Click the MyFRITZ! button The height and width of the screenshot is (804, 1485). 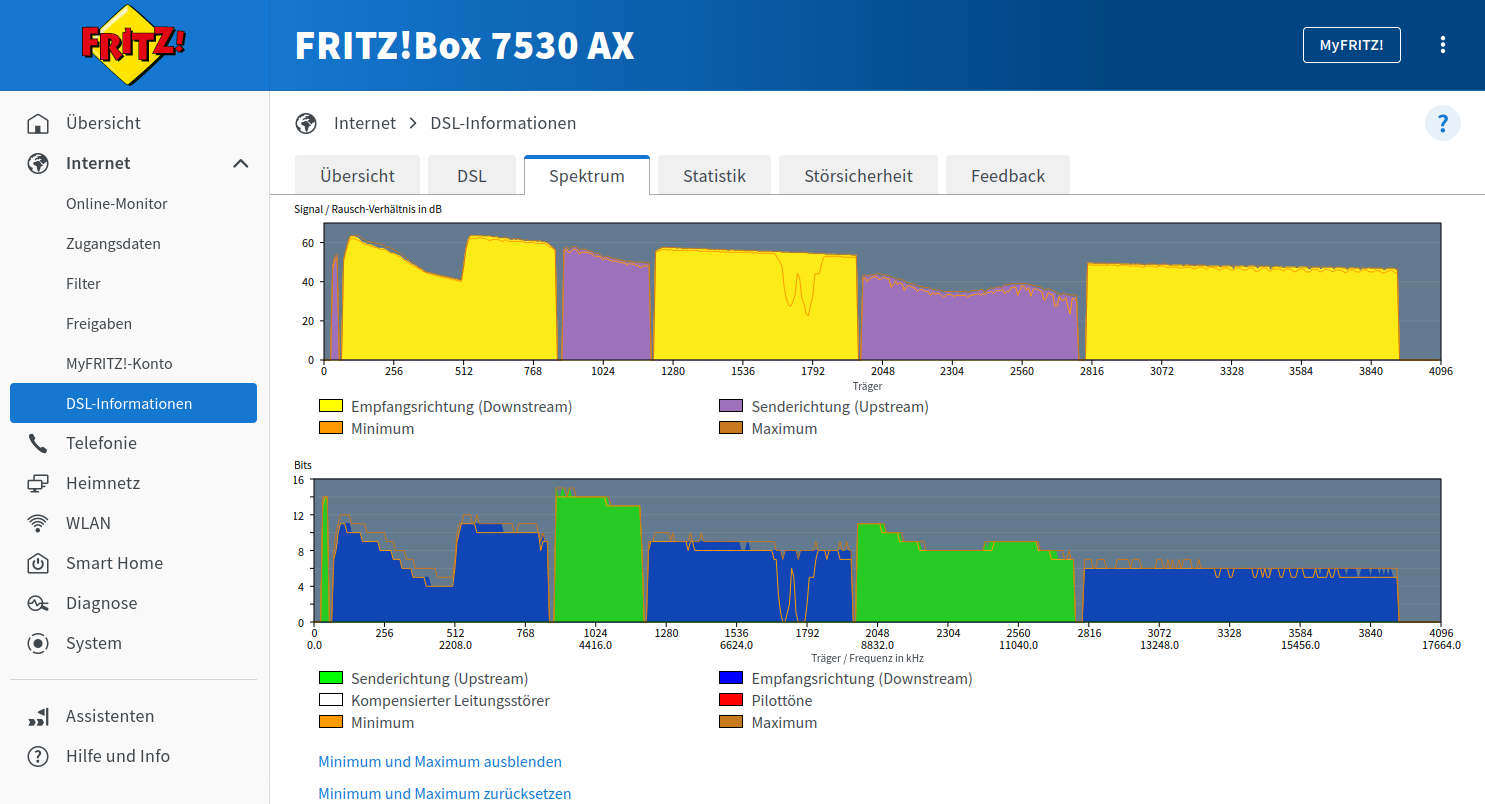tap(1351, 45)
